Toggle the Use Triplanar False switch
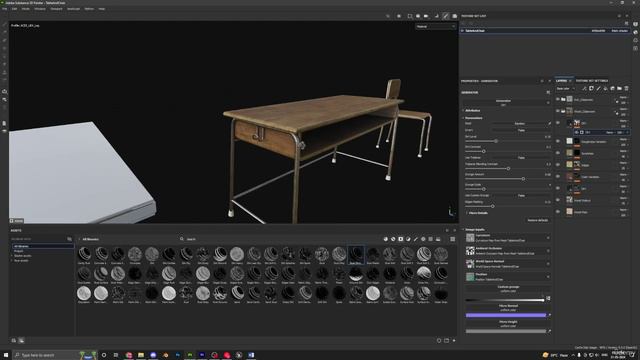The width and height of the screenshot is (640, 360). (x=521, y=158)
